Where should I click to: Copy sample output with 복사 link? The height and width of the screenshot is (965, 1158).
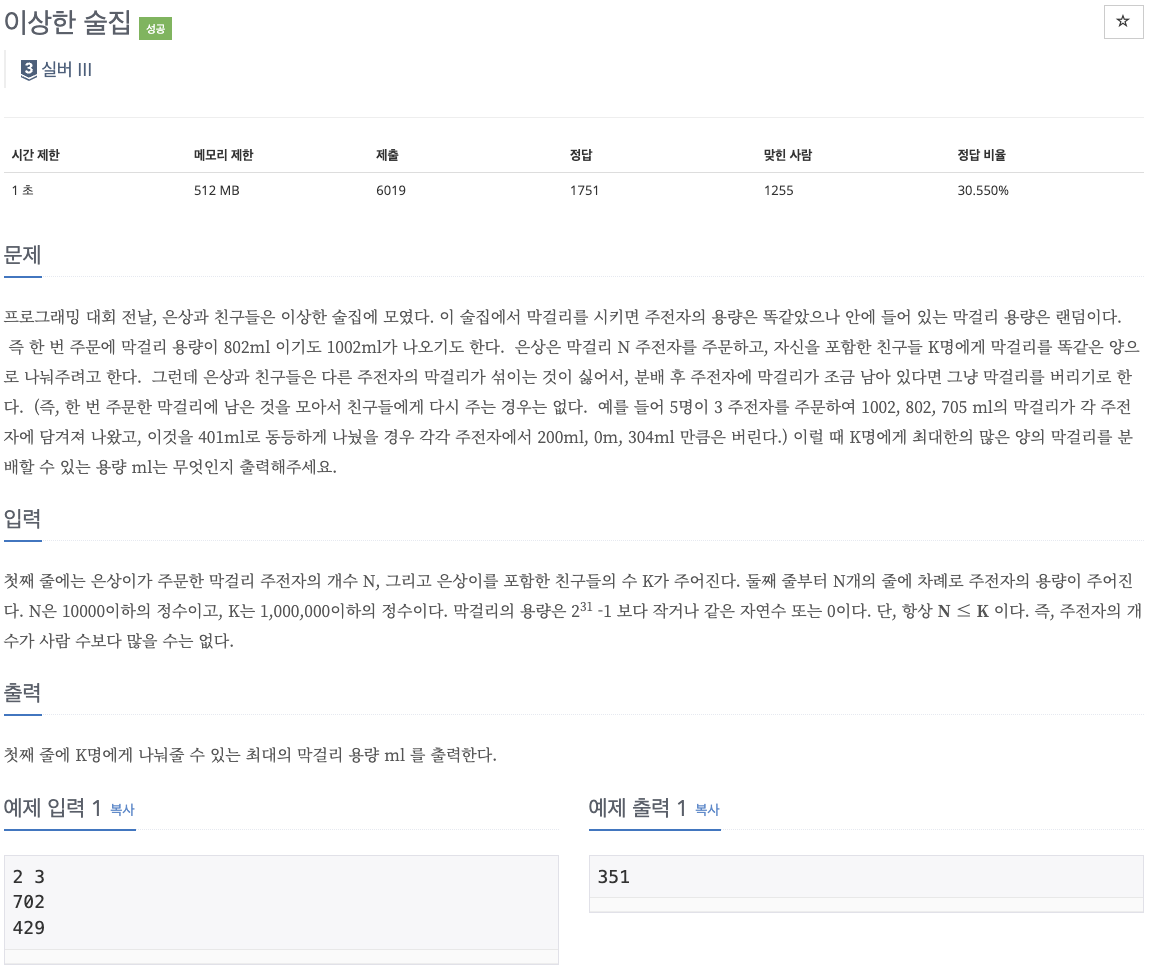[x=707, y=810]
